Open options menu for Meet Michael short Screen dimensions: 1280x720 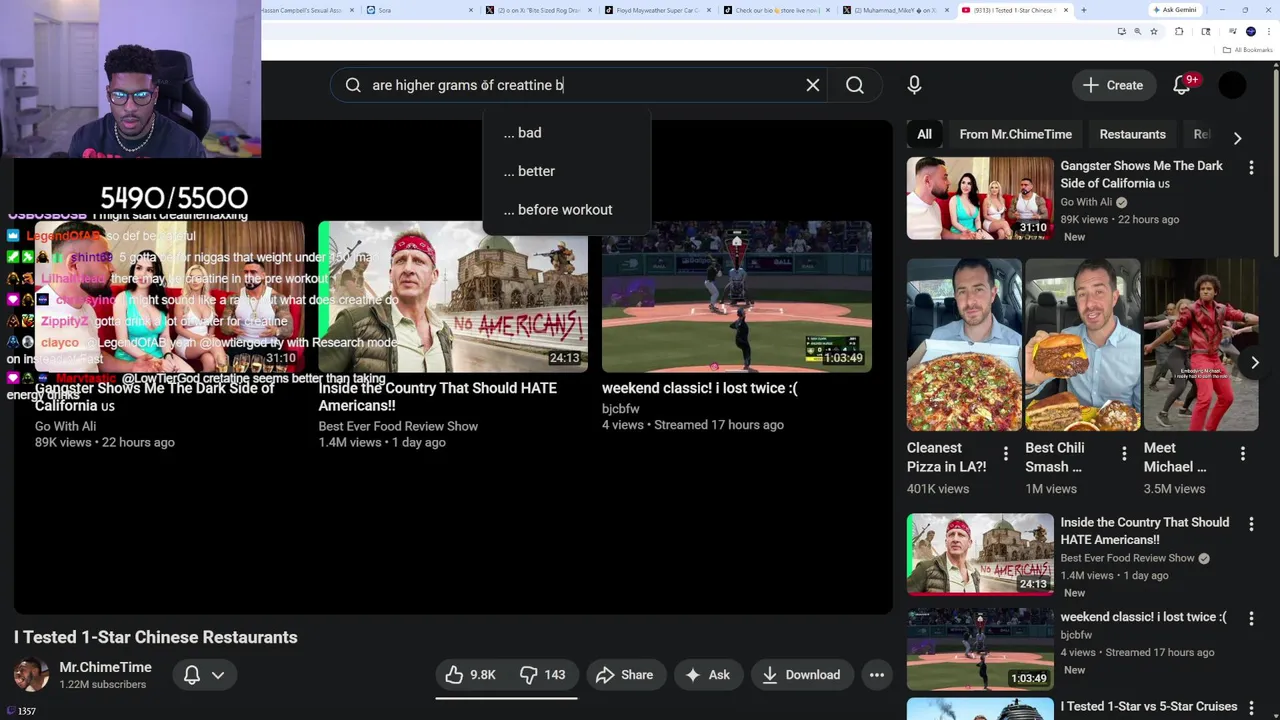pos(1243,453)
